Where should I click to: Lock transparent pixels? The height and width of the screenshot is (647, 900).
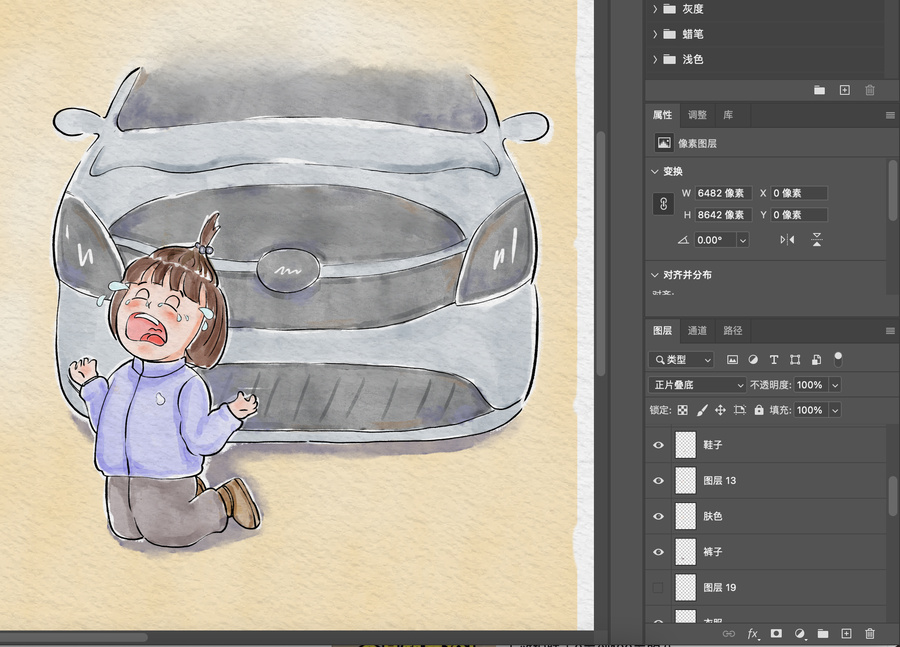click(x=682, y=410)
